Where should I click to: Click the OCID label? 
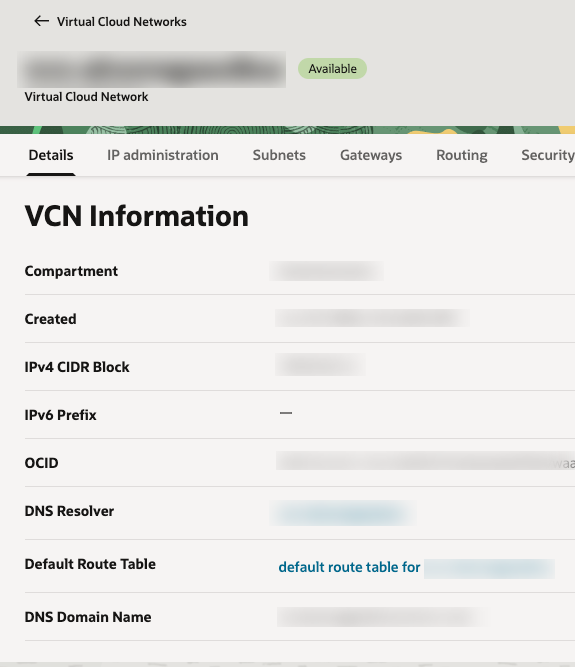point(41,463)
